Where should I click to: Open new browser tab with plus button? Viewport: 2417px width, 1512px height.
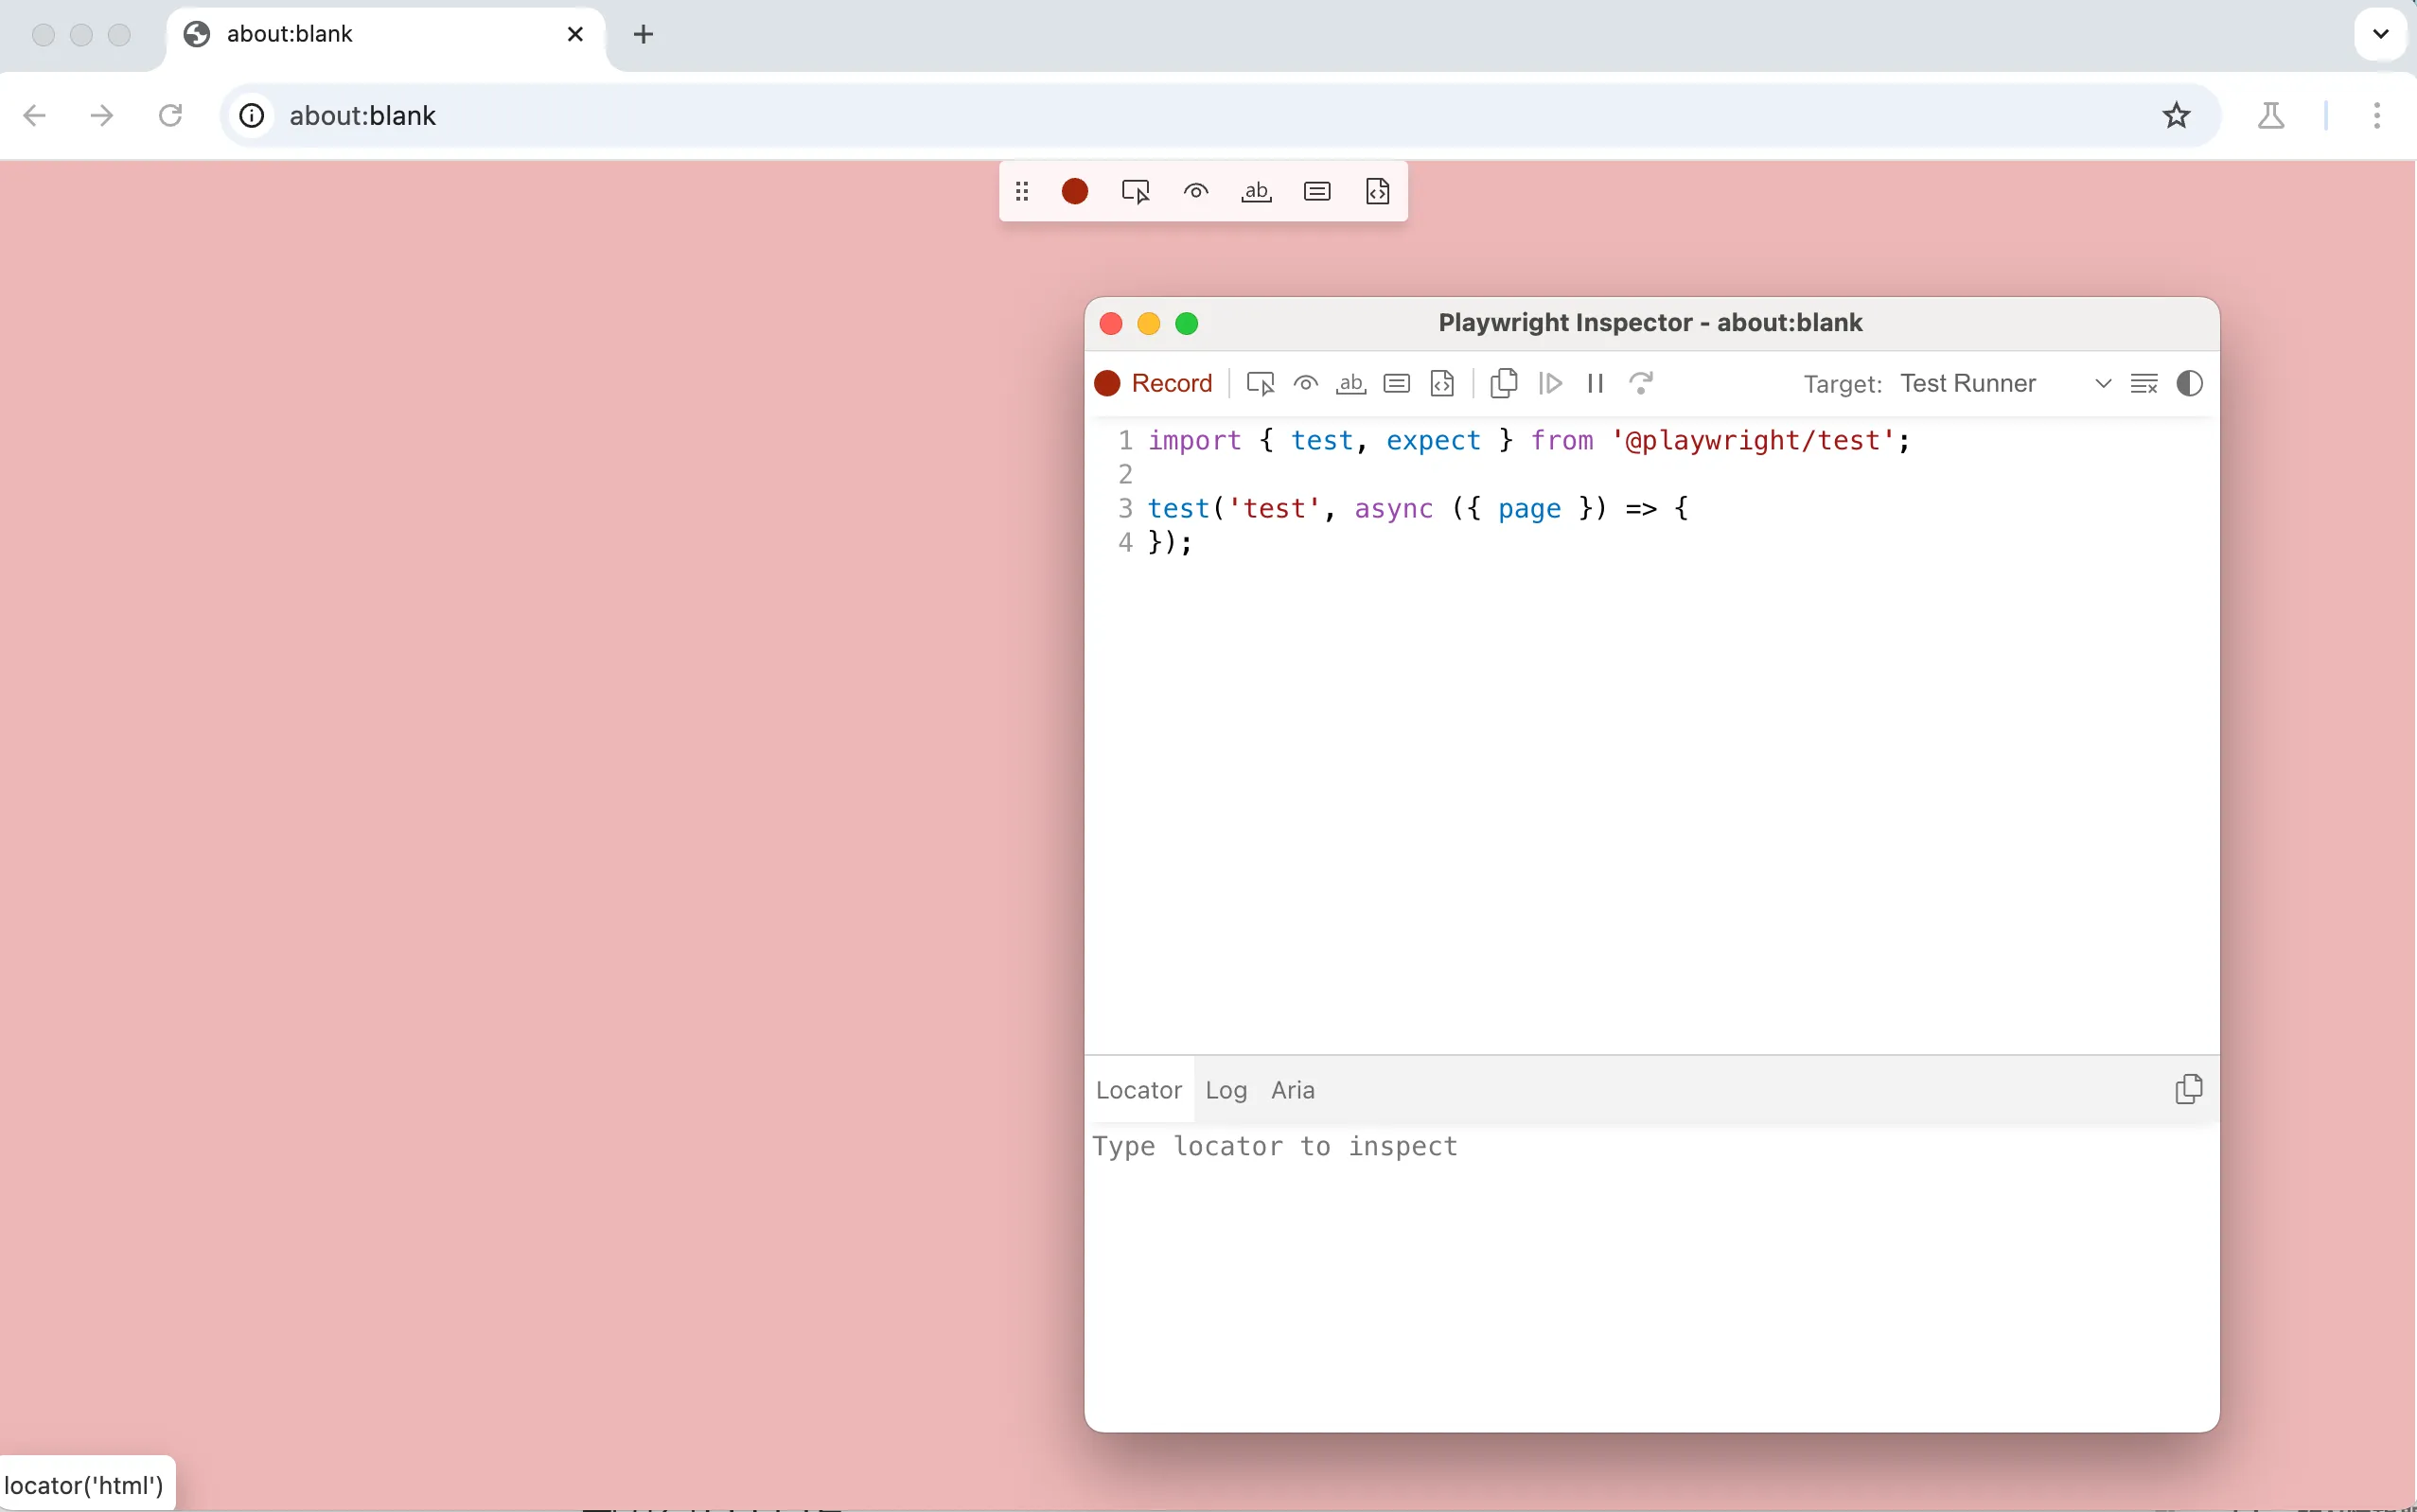tap(644, 35)
